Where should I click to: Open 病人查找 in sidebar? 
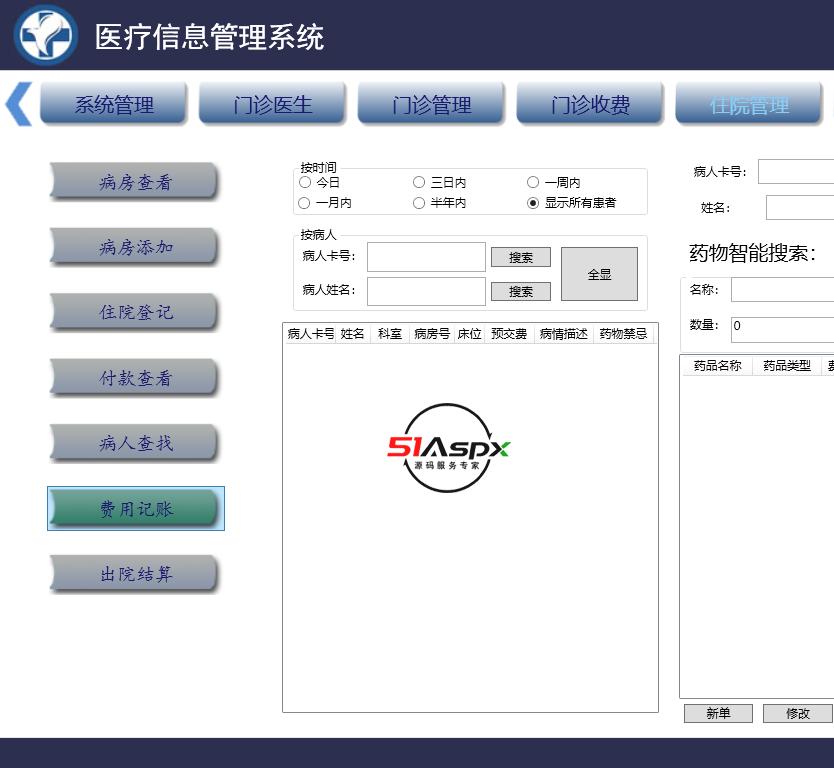coord(134,443)
